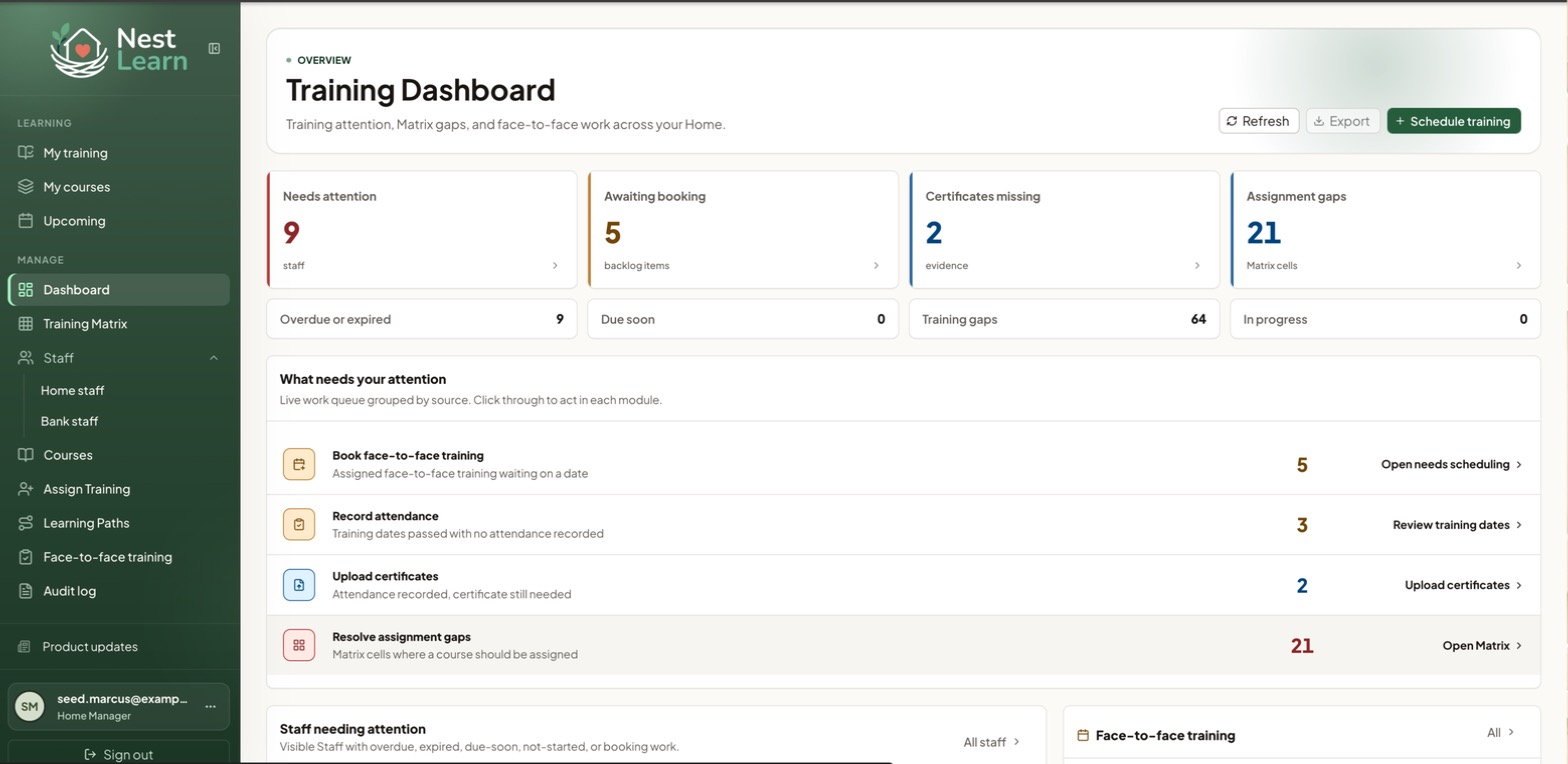This screenshot has width=1568, height=764.
Task: Click the Refresh button
Action: 1259,121
